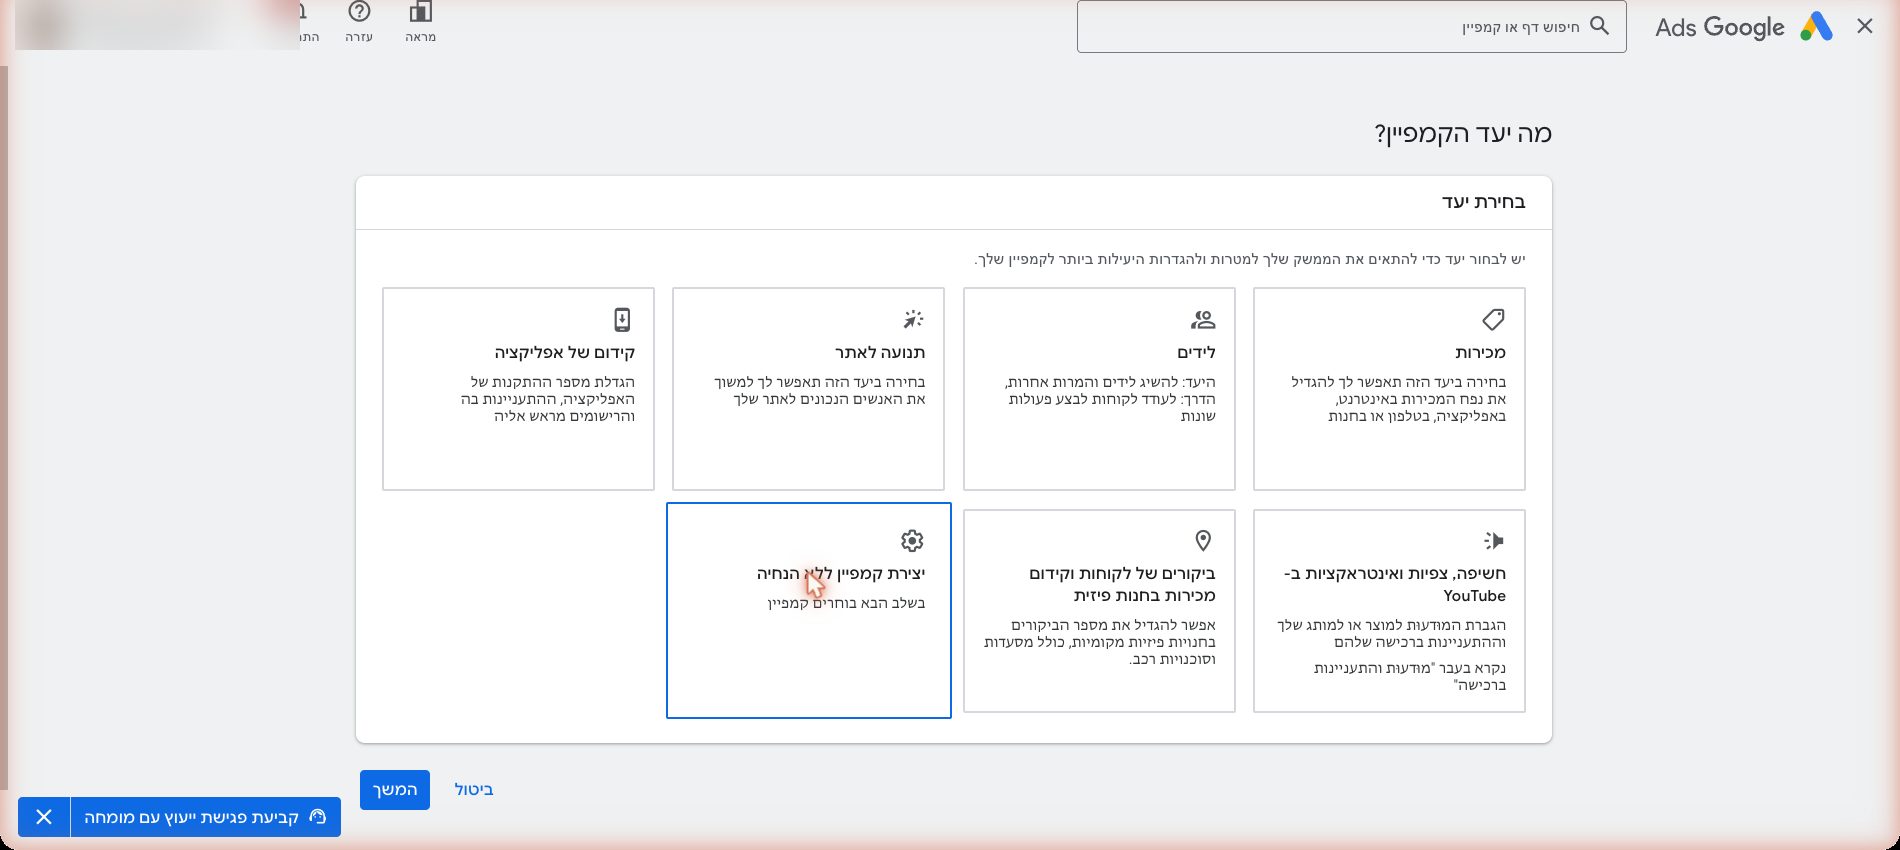This screenshot has width=1900, height=850.
Task: Click the ביטול cancel link
Action: tap(474, 790)
